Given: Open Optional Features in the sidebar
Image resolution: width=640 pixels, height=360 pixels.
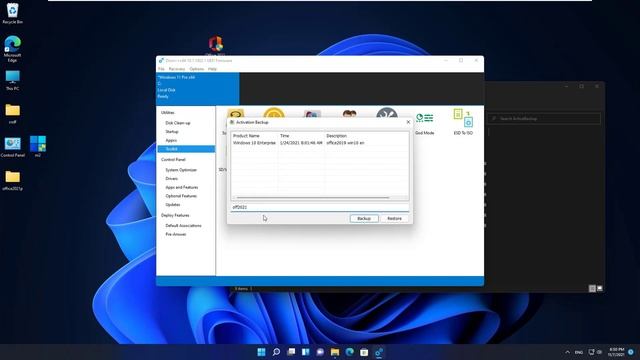Looking at the screenshot, I should pyautogui.click(x=181, y=196).
